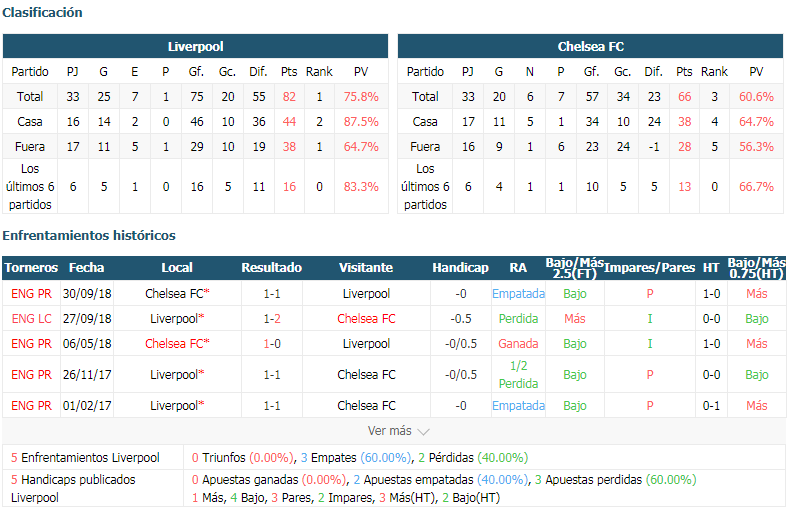Select the Chelsea FC standings table header

pyautogui.click(x=590, y=46)
